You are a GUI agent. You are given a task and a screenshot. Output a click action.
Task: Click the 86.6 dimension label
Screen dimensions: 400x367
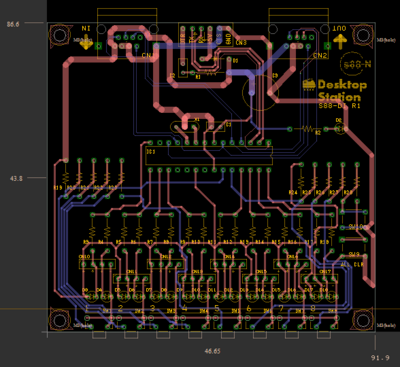coord(13,24)
